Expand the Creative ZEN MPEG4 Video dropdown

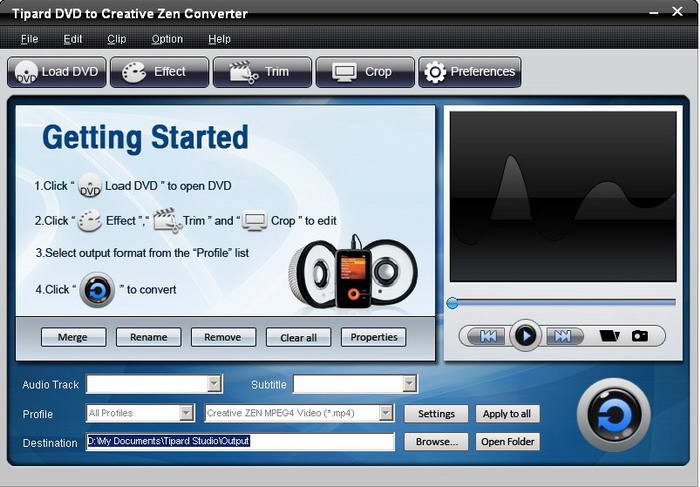click(x=386, y=413)
